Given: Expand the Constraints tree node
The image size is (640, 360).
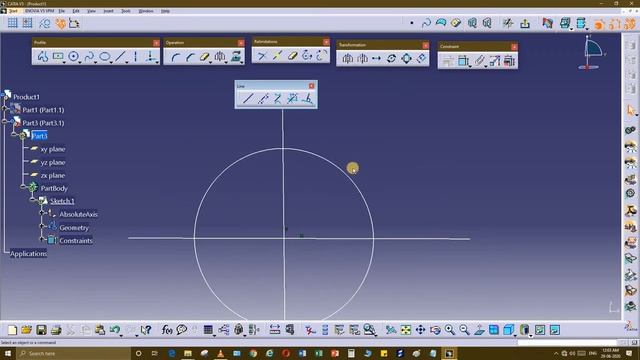Looking at the screenshot, I should click(42, 239).
